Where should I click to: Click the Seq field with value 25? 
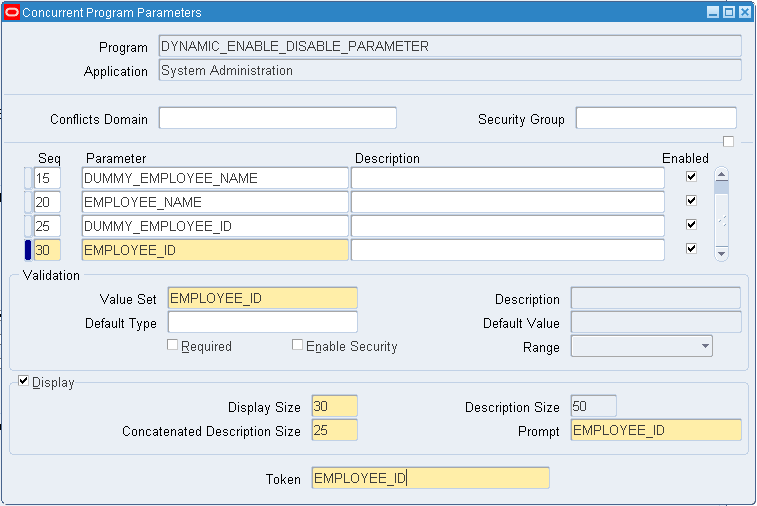(47, 226)
